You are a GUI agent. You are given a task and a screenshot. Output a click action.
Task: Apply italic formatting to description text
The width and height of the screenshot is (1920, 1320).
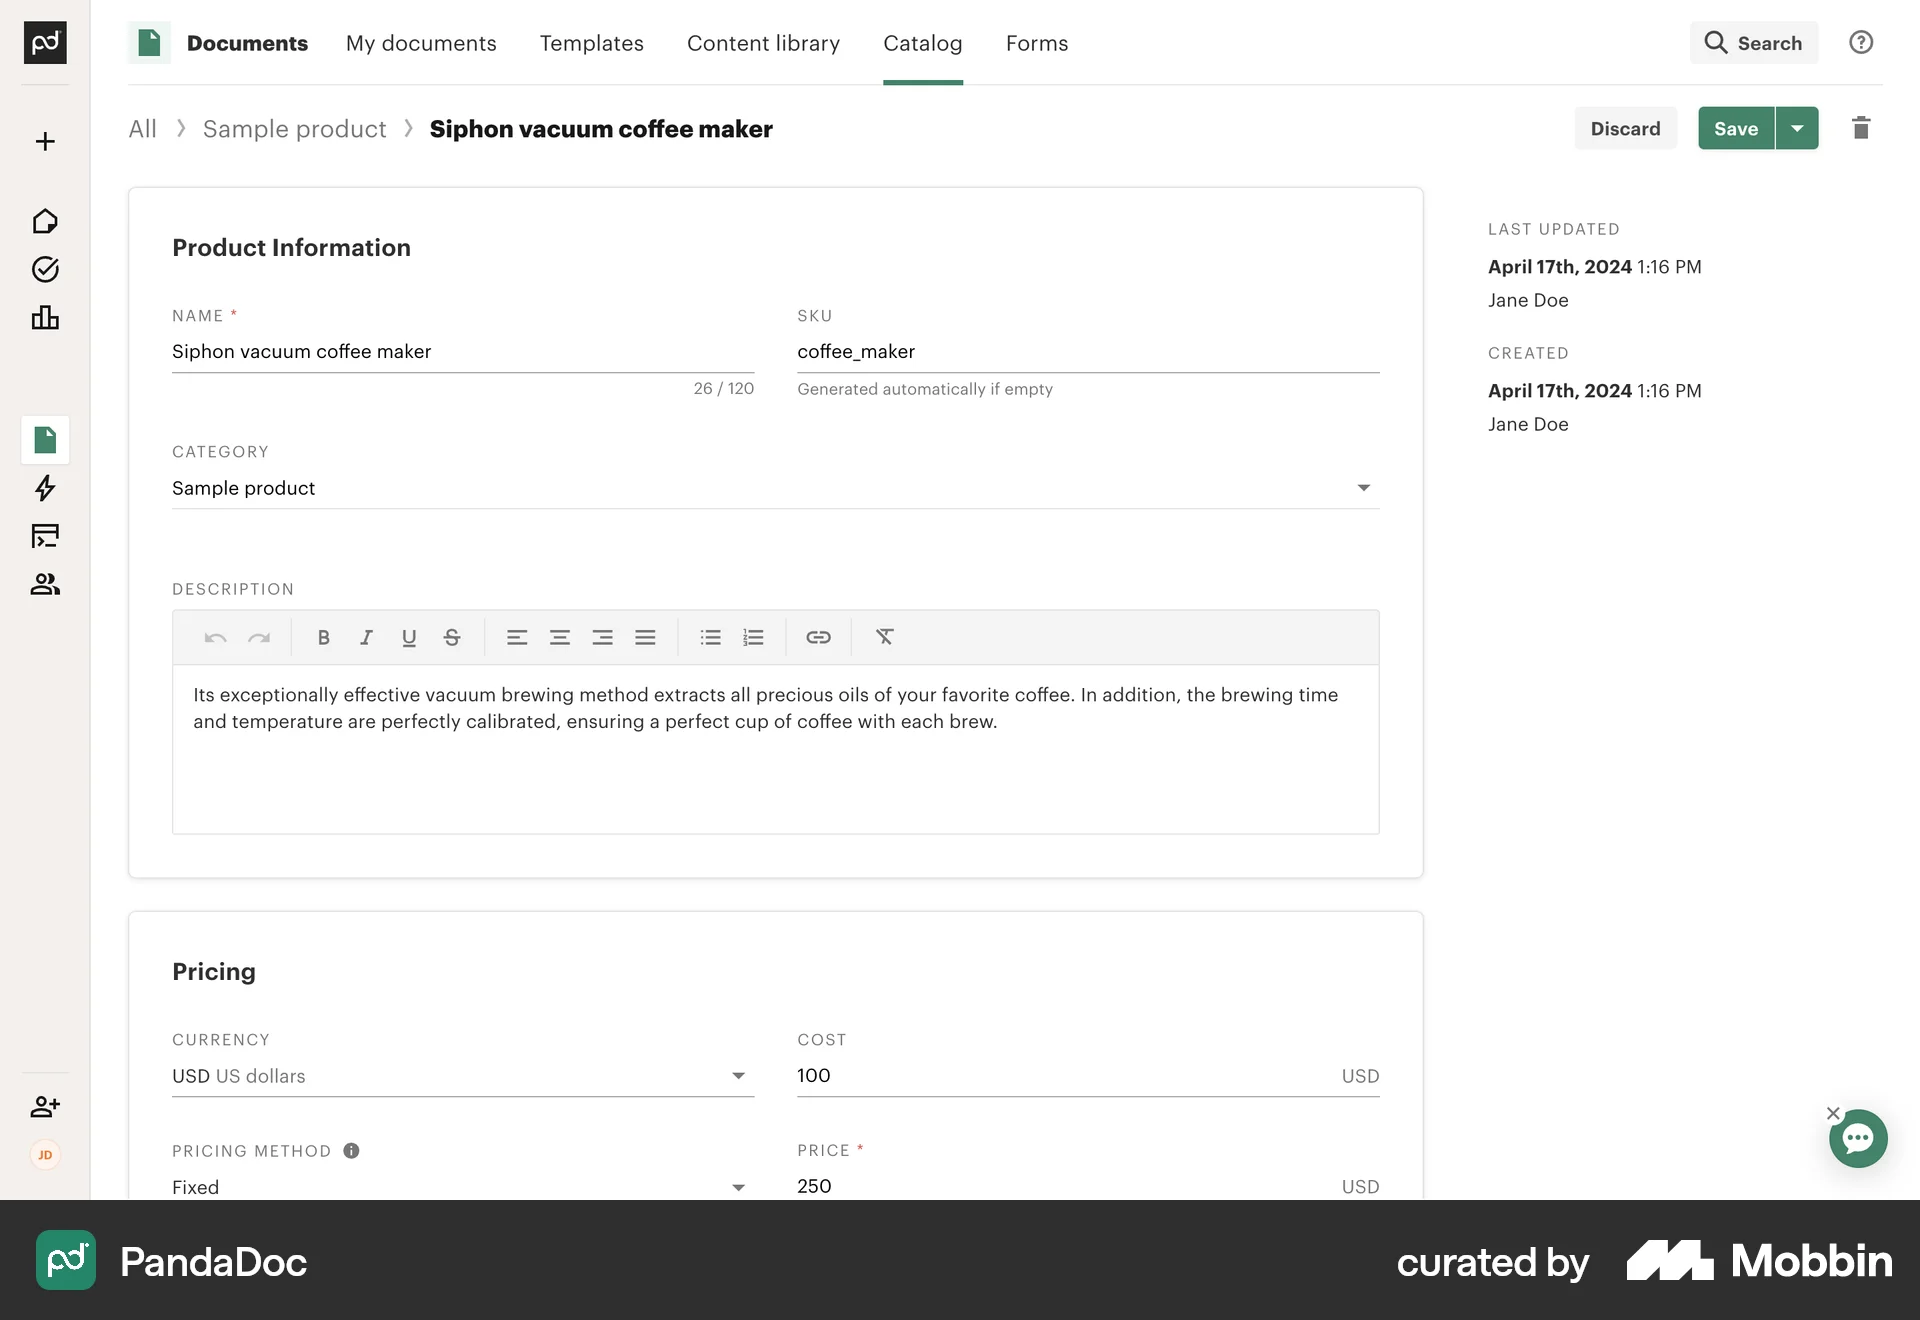[x=366, y=637]
